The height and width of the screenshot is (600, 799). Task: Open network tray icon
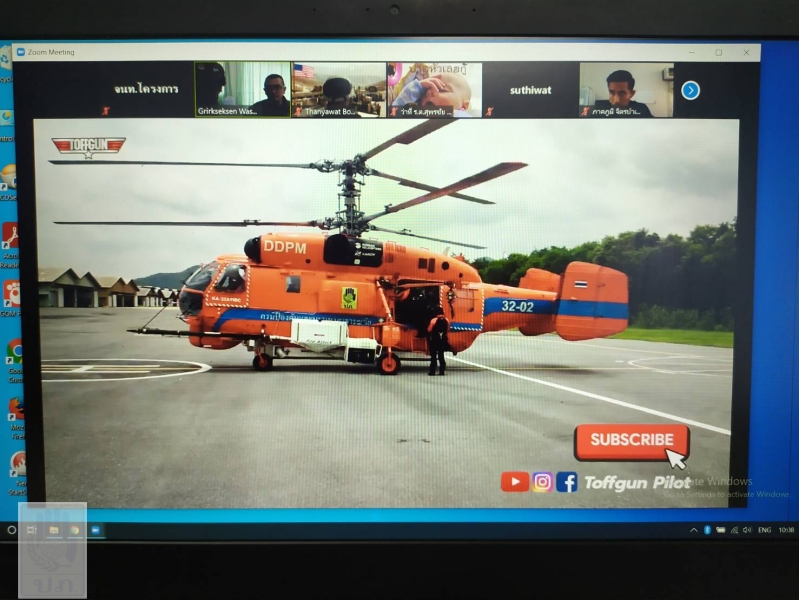[734, 530]
